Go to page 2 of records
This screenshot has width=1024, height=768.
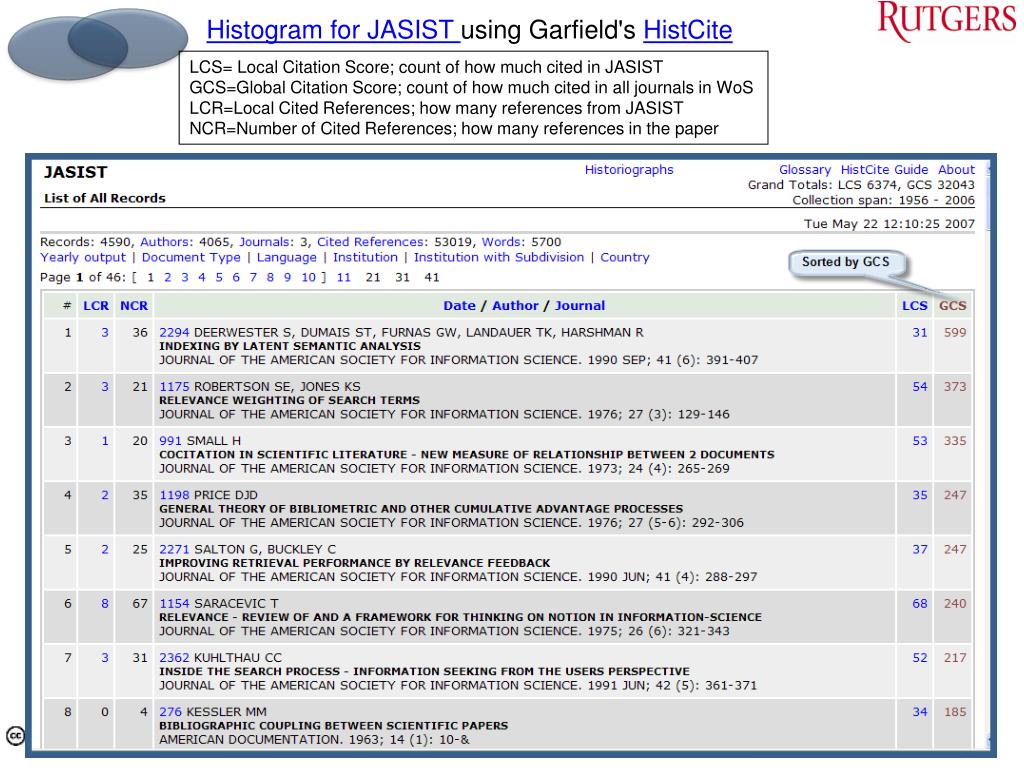tap(168, 278)
